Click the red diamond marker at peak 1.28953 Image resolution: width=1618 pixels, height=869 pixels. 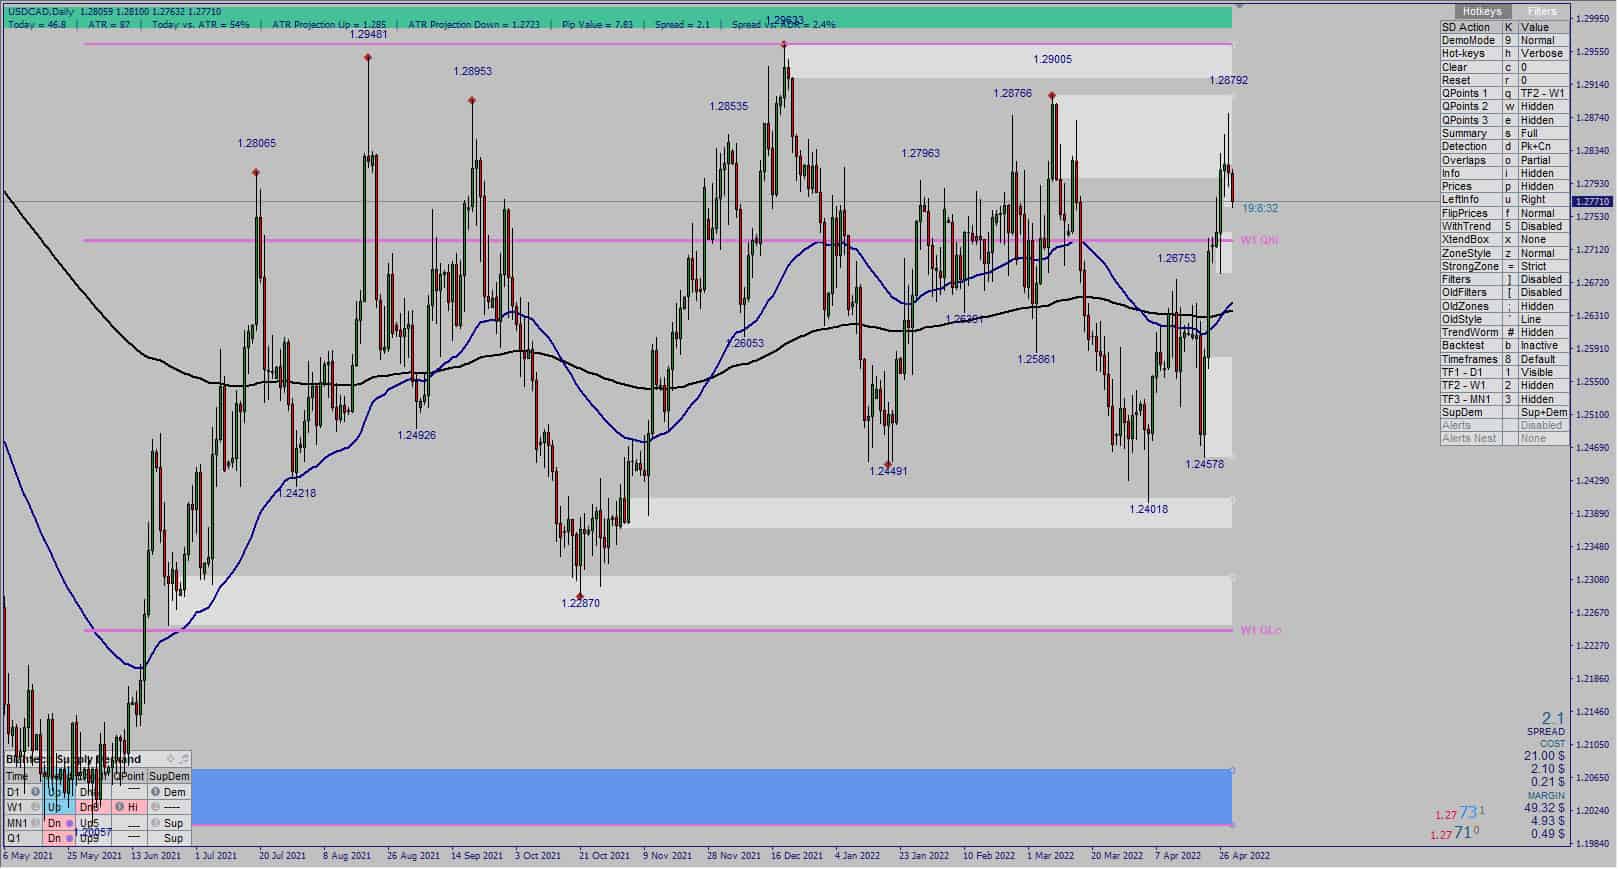point(472,100)
